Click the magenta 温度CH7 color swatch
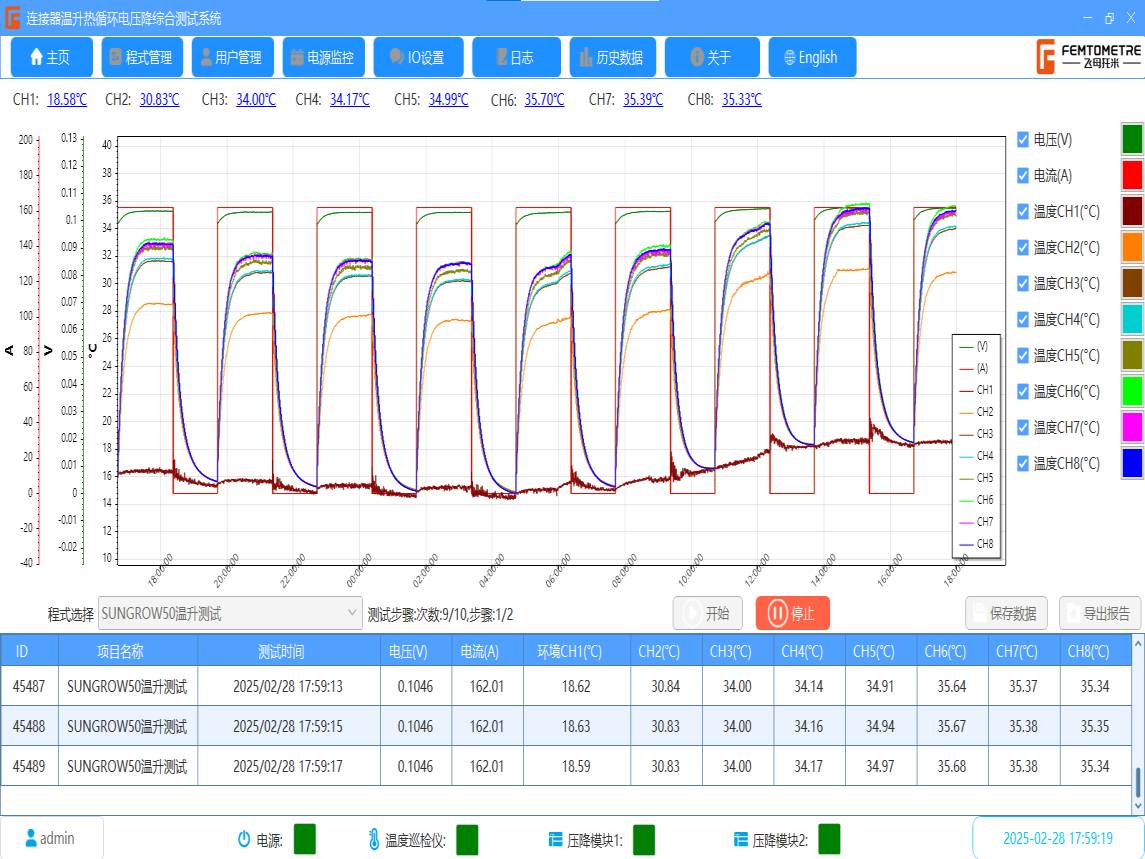This screenshot has height=859, width=1145. [x=1131, y=427]
